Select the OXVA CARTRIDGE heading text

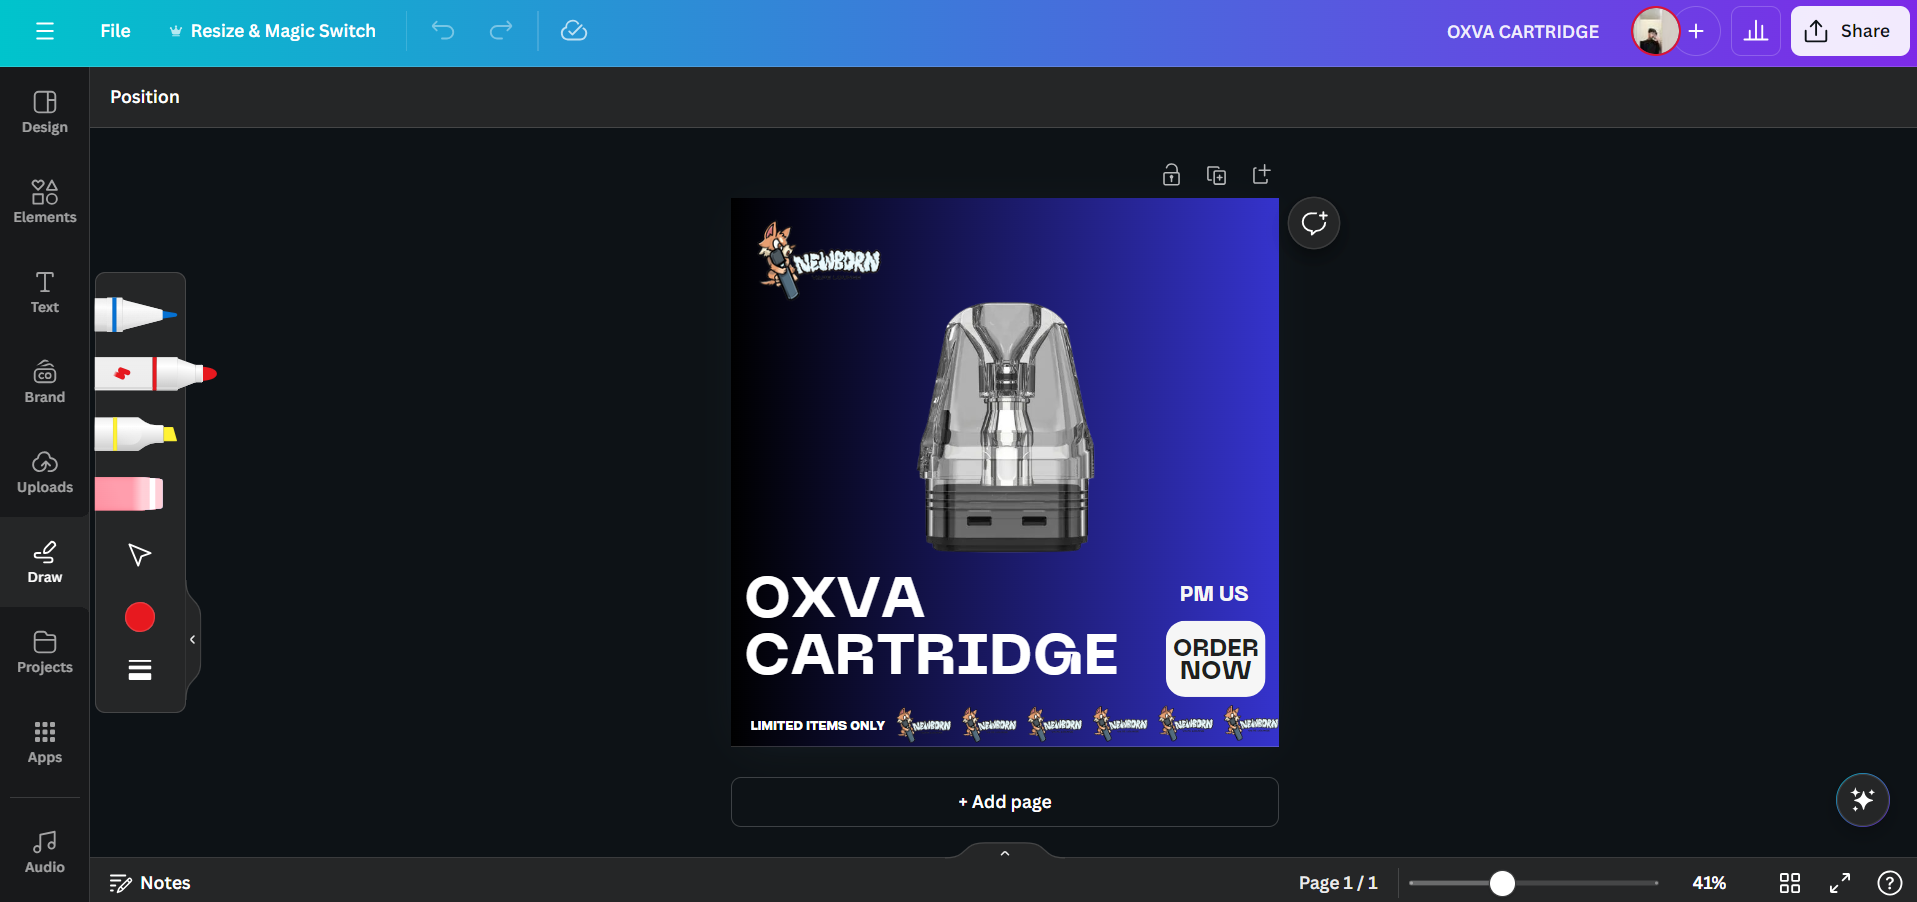pos(931,626)
